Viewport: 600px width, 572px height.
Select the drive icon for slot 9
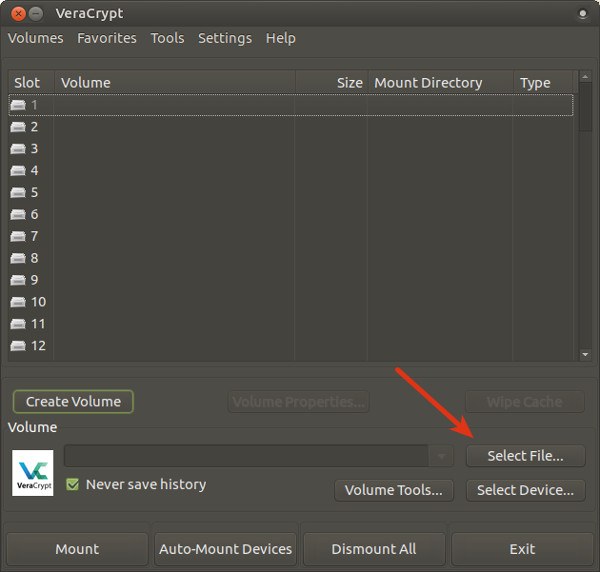(18, 280)
